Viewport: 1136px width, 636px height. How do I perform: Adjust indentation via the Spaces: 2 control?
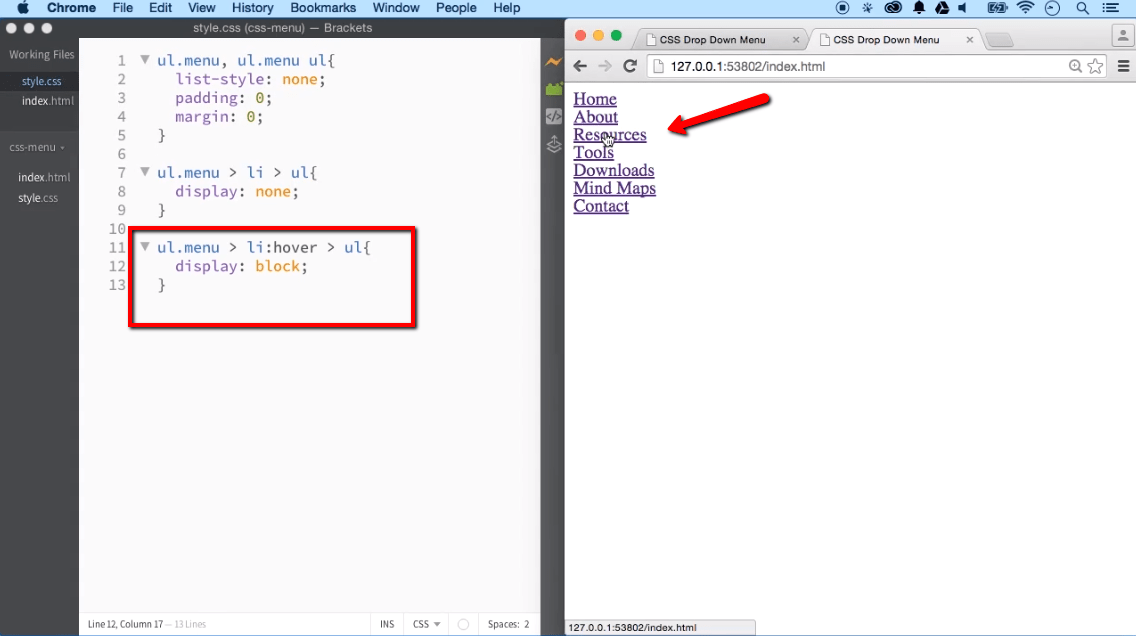(x=508, y=623)
